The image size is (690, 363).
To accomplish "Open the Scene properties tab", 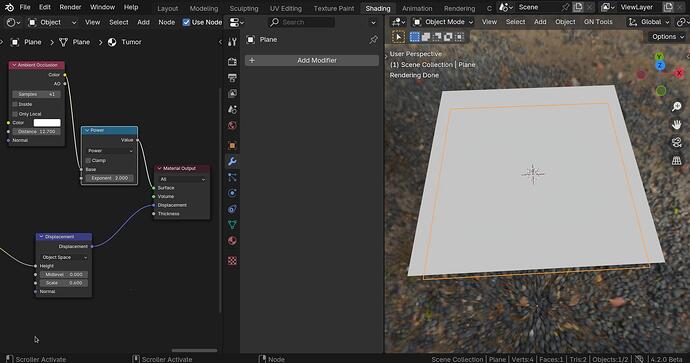I will [x=232, y=109].
